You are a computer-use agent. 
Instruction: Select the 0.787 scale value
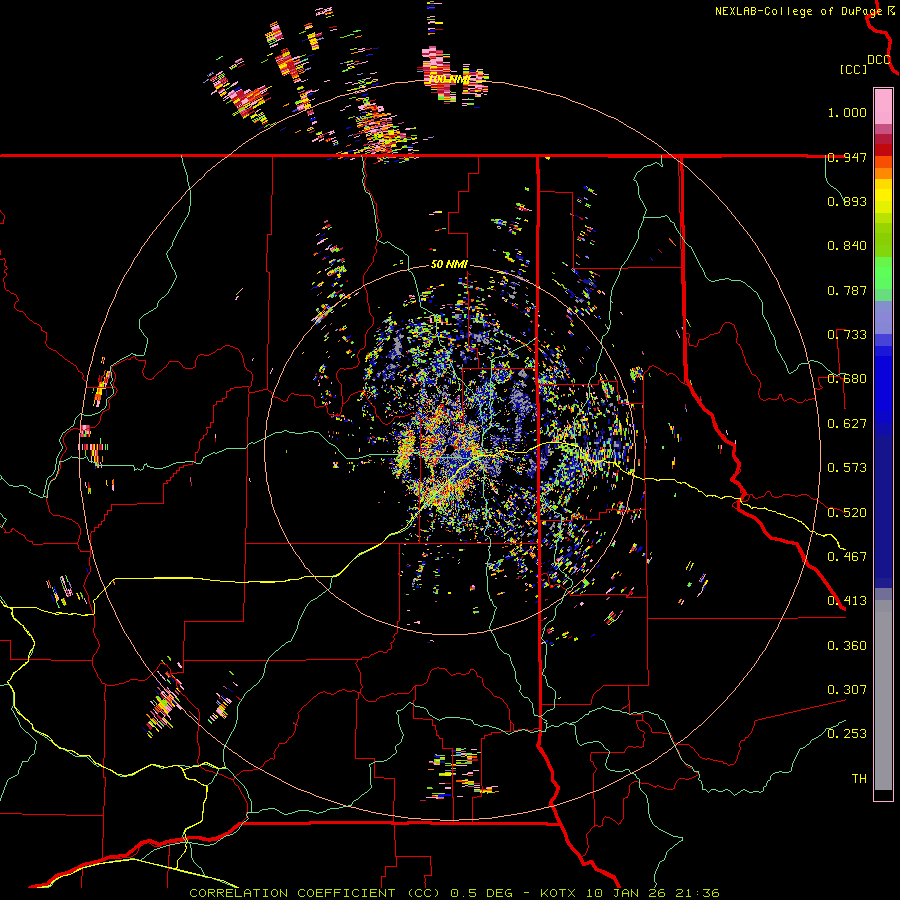pyautogui.click(x=847, y=290)
